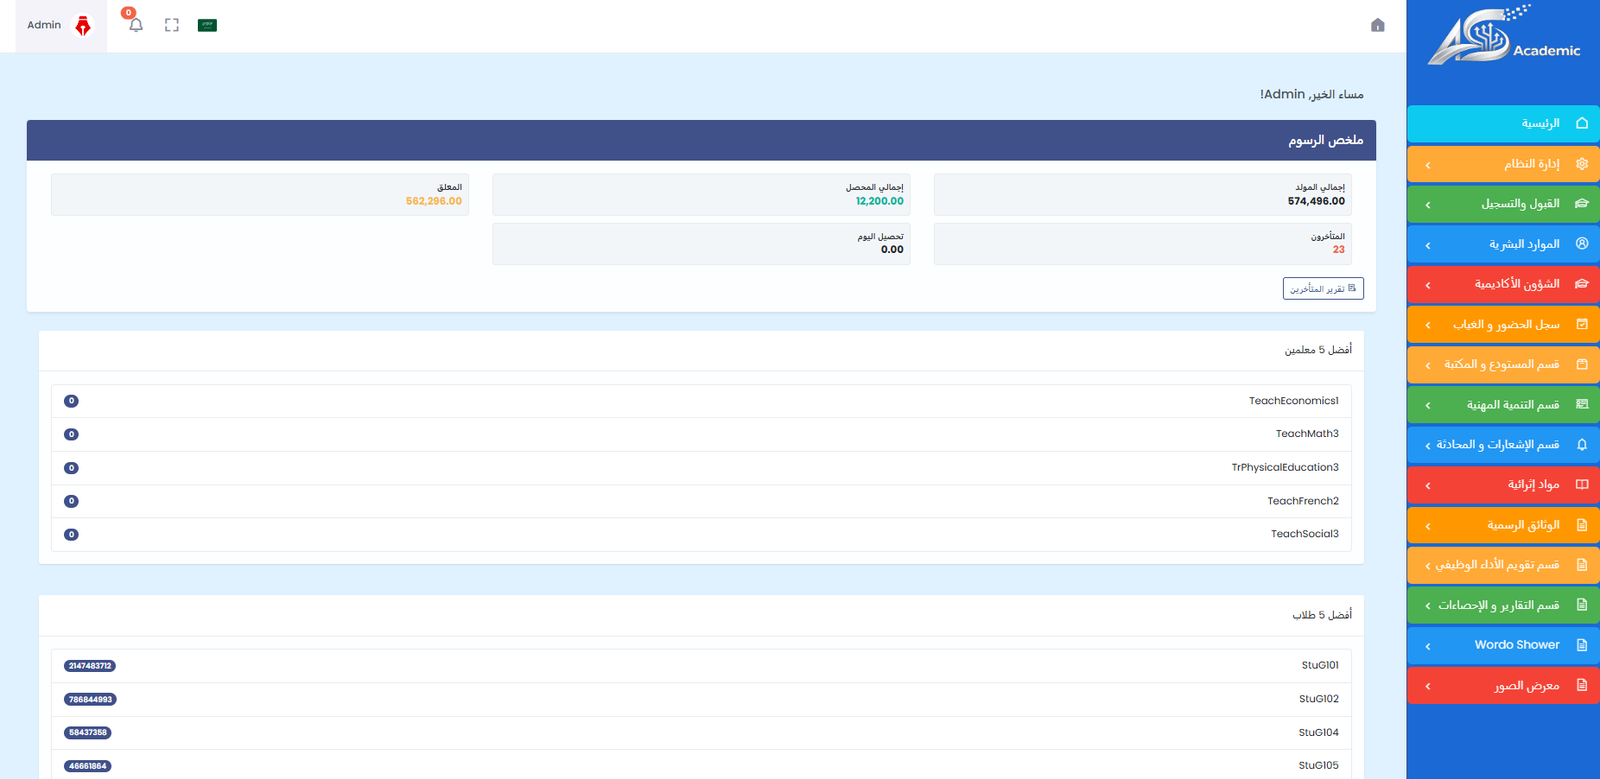Click تقرير المتأخرين report button
Image resolution: width=1600 pixels, height=779 pixels.
(x=1323, y=288)
